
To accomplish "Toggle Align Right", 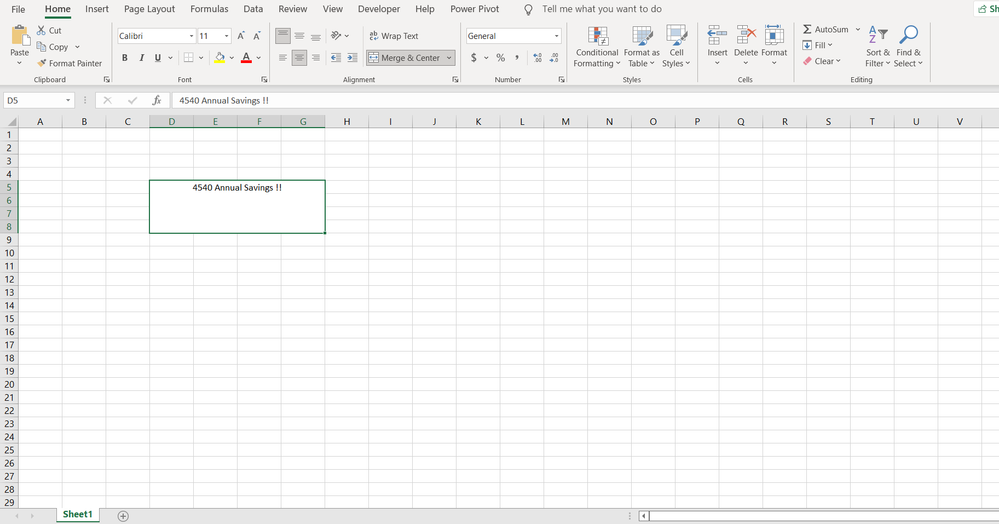I will point(315,58).
